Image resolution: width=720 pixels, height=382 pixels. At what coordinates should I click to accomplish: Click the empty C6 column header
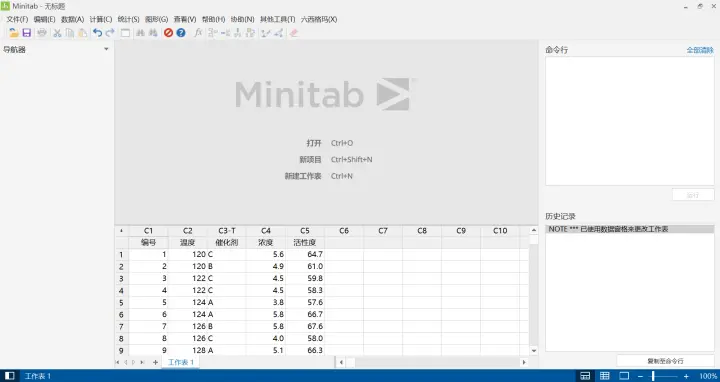[344, 230]
